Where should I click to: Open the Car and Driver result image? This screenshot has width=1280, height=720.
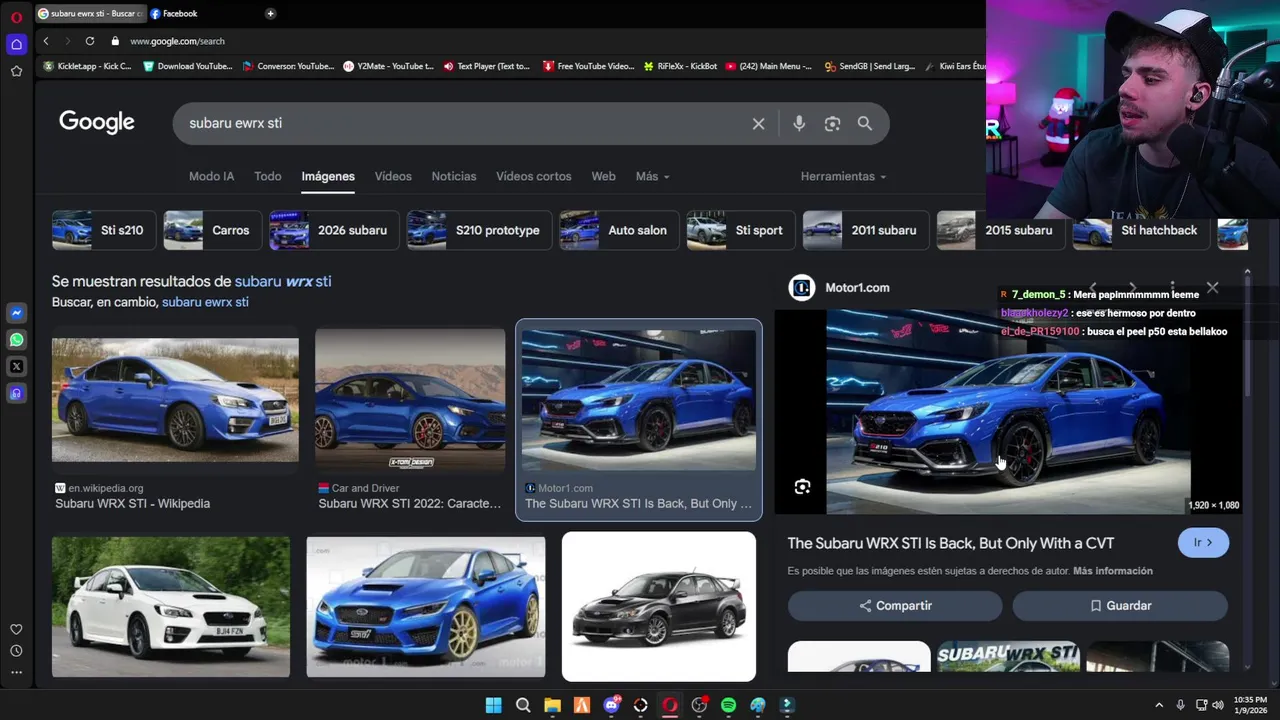coord(410,400)
